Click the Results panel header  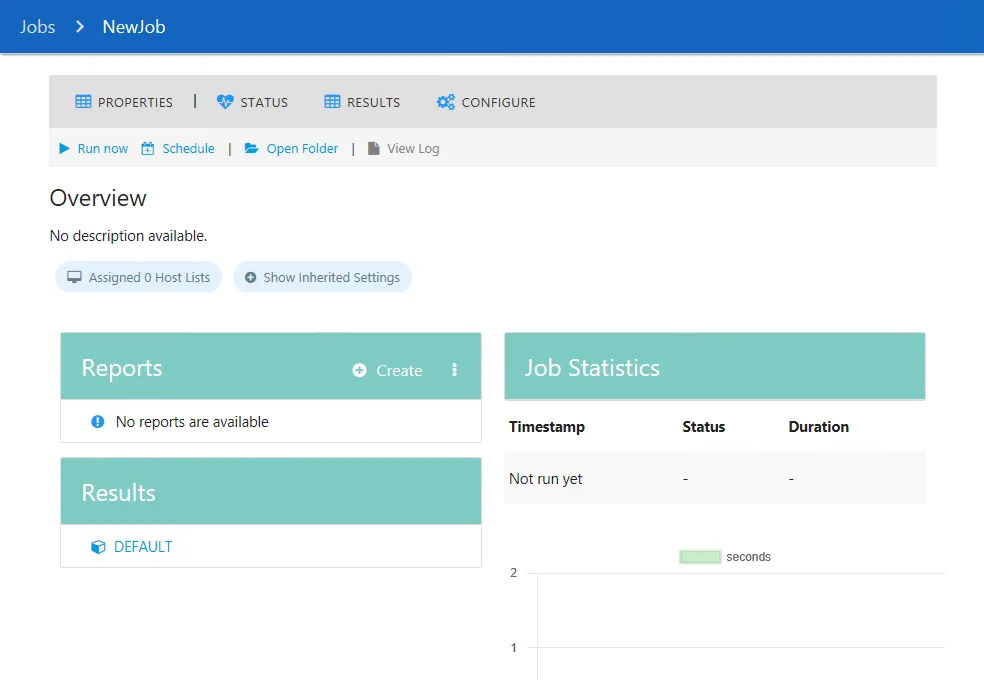271,491
